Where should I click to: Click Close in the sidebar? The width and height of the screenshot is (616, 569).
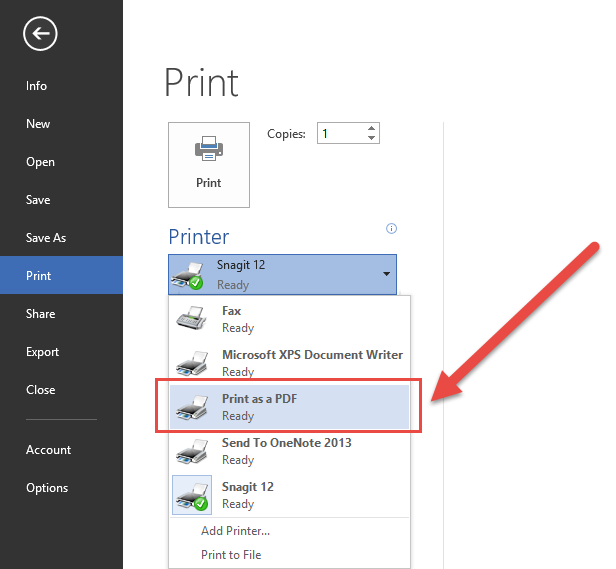pos(61,390)
